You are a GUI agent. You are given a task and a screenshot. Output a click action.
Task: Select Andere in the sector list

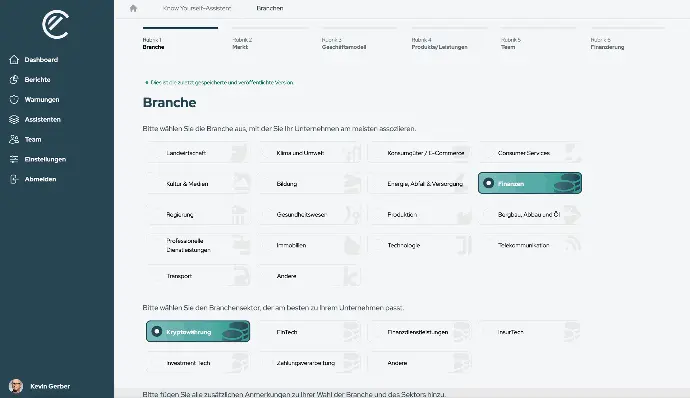419,363
